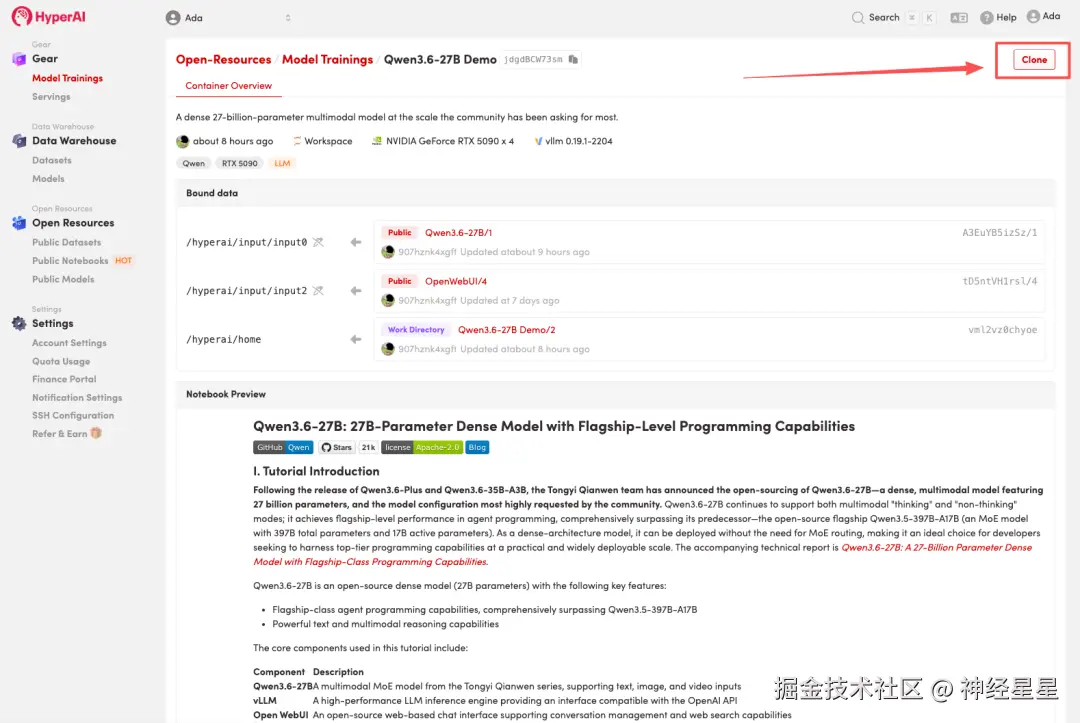The height and width of the screenshot is (723, 1080).
Task: Click the Qwen tag
Action: (194, 163)
